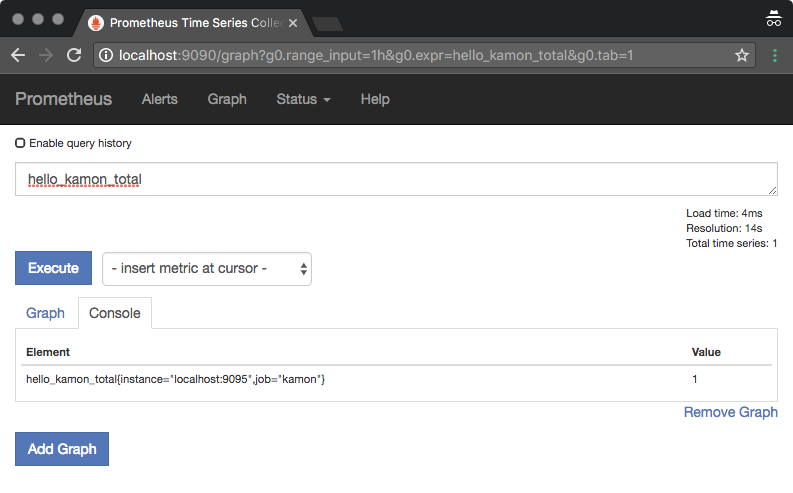793x493 pixels.
Task: Focus the hello_kamon_total expression field
Action: pyautogui.click(x=396, y=179)
